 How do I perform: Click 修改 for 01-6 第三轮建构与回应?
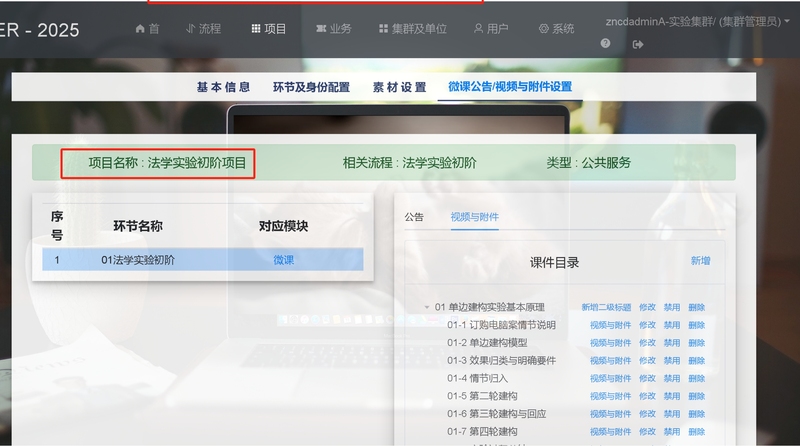pyautogui.click(x=647, y=414)
